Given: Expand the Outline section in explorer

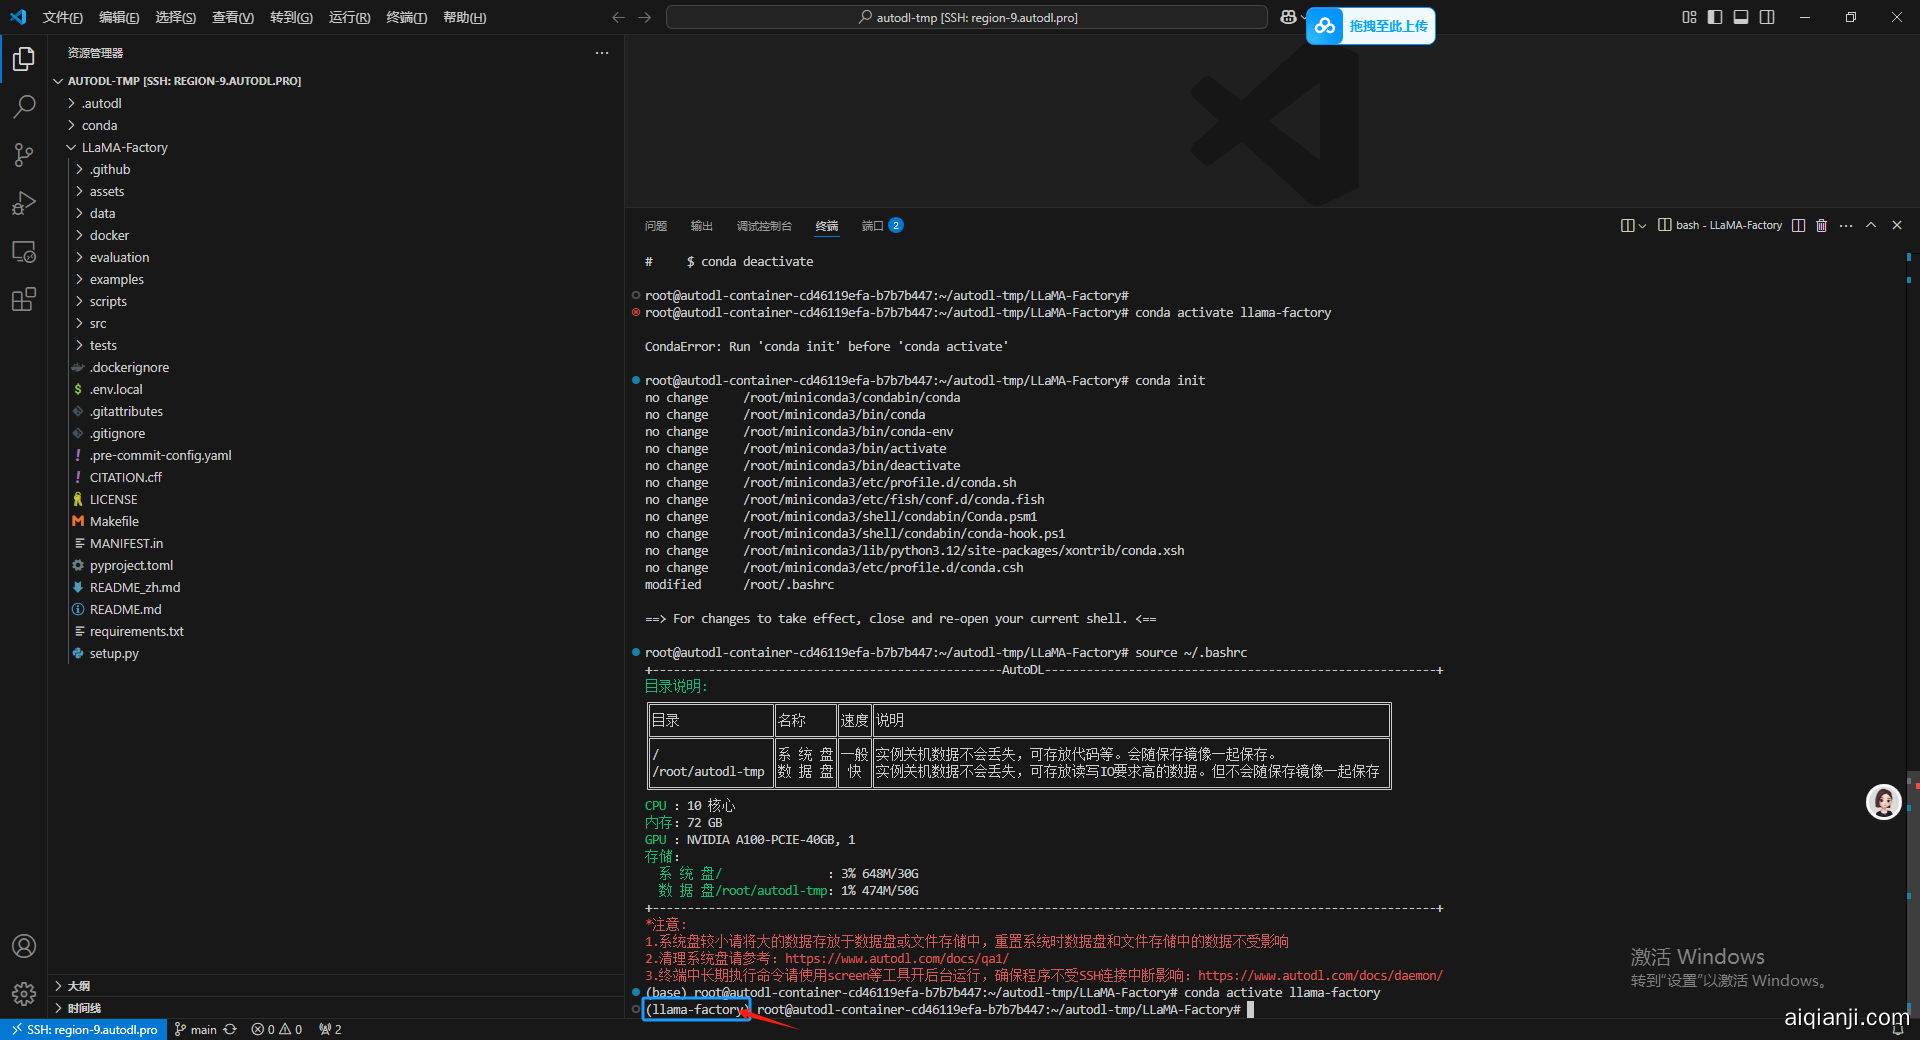Looking at the screenshot, I should 78,986.
